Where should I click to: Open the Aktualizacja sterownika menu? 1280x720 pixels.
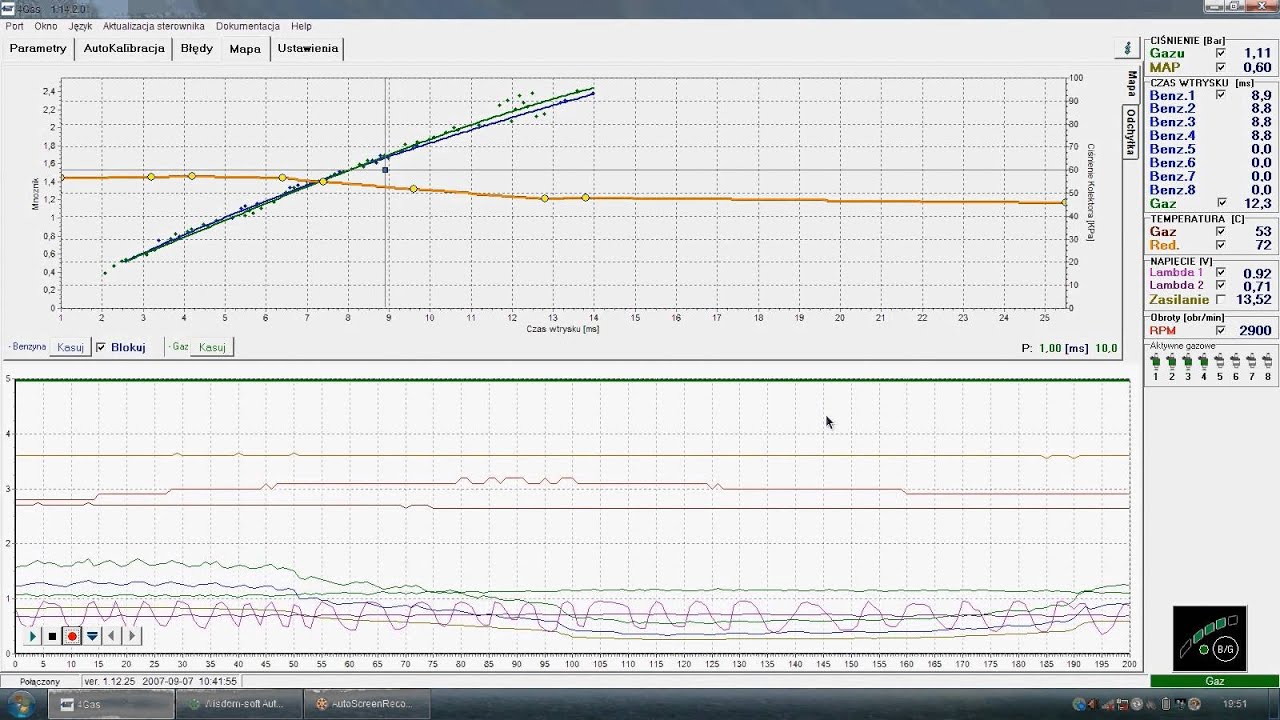coord(154,26)
